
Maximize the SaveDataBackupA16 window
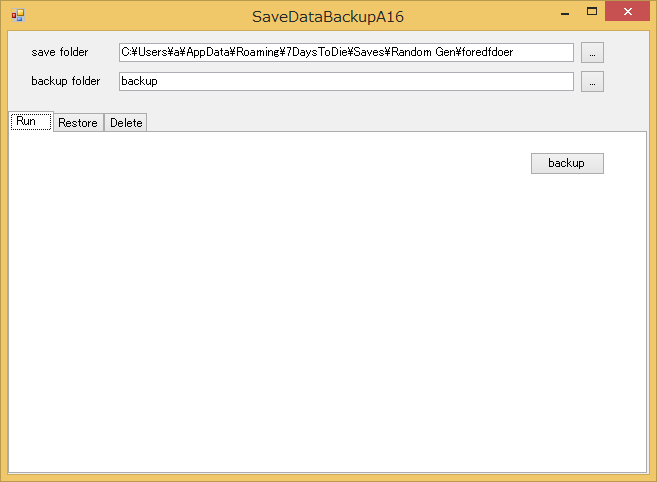pyautogui.click(x=592, y=12)
